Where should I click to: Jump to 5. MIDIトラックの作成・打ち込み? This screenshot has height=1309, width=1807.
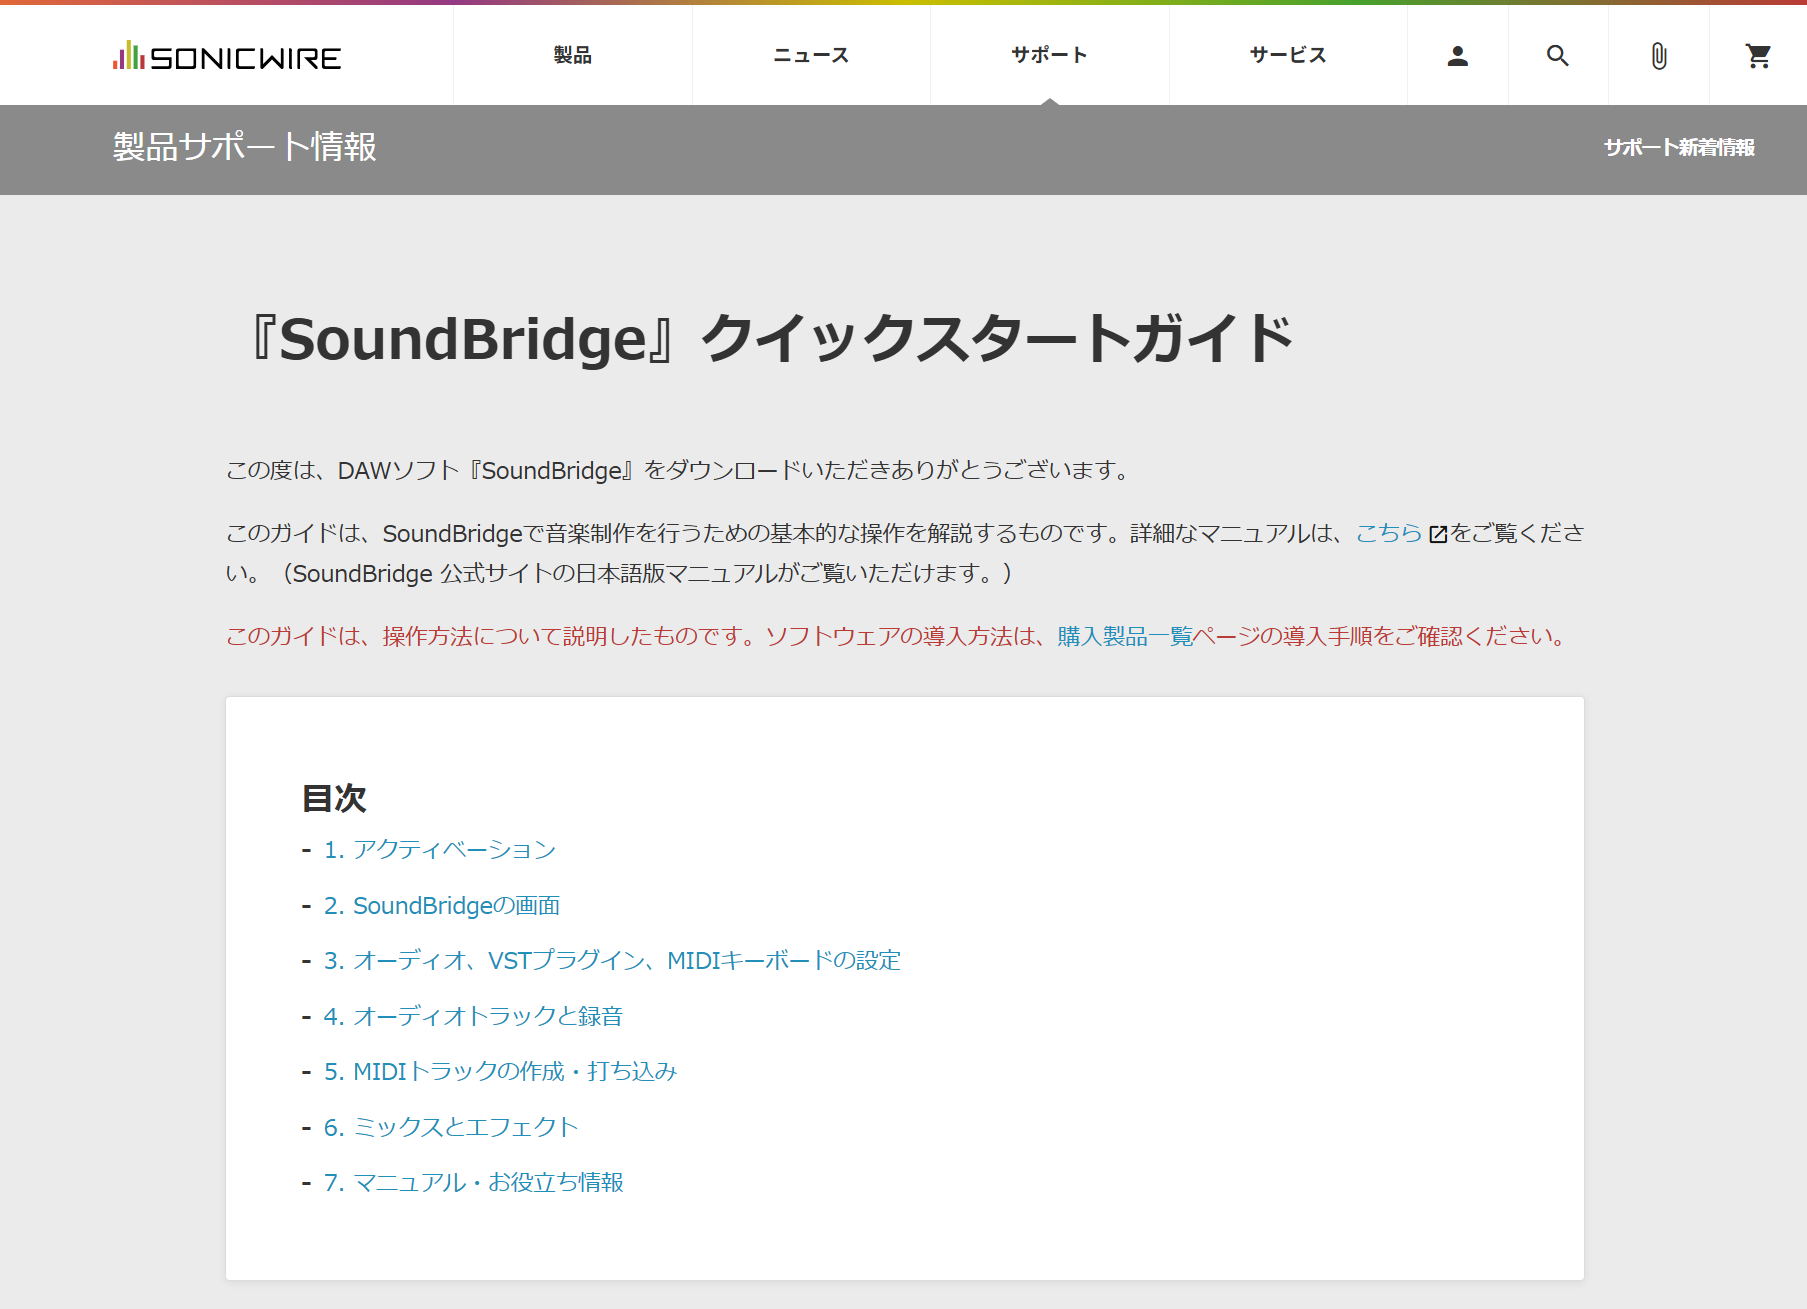coord(500,1072)
